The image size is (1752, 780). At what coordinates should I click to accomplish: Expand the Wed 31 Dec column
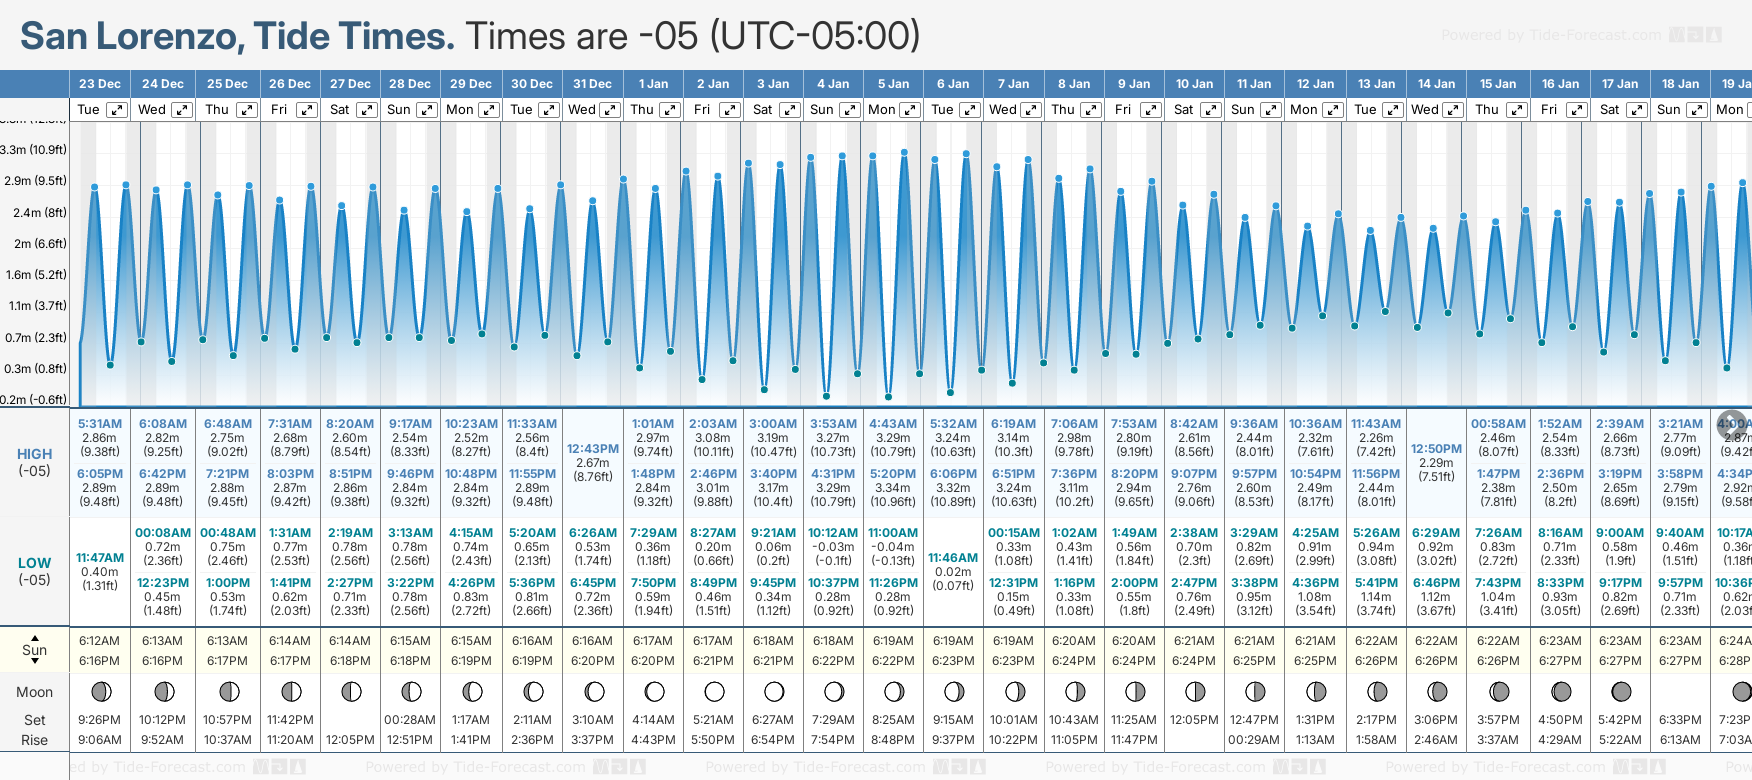[x=609, y=110]
